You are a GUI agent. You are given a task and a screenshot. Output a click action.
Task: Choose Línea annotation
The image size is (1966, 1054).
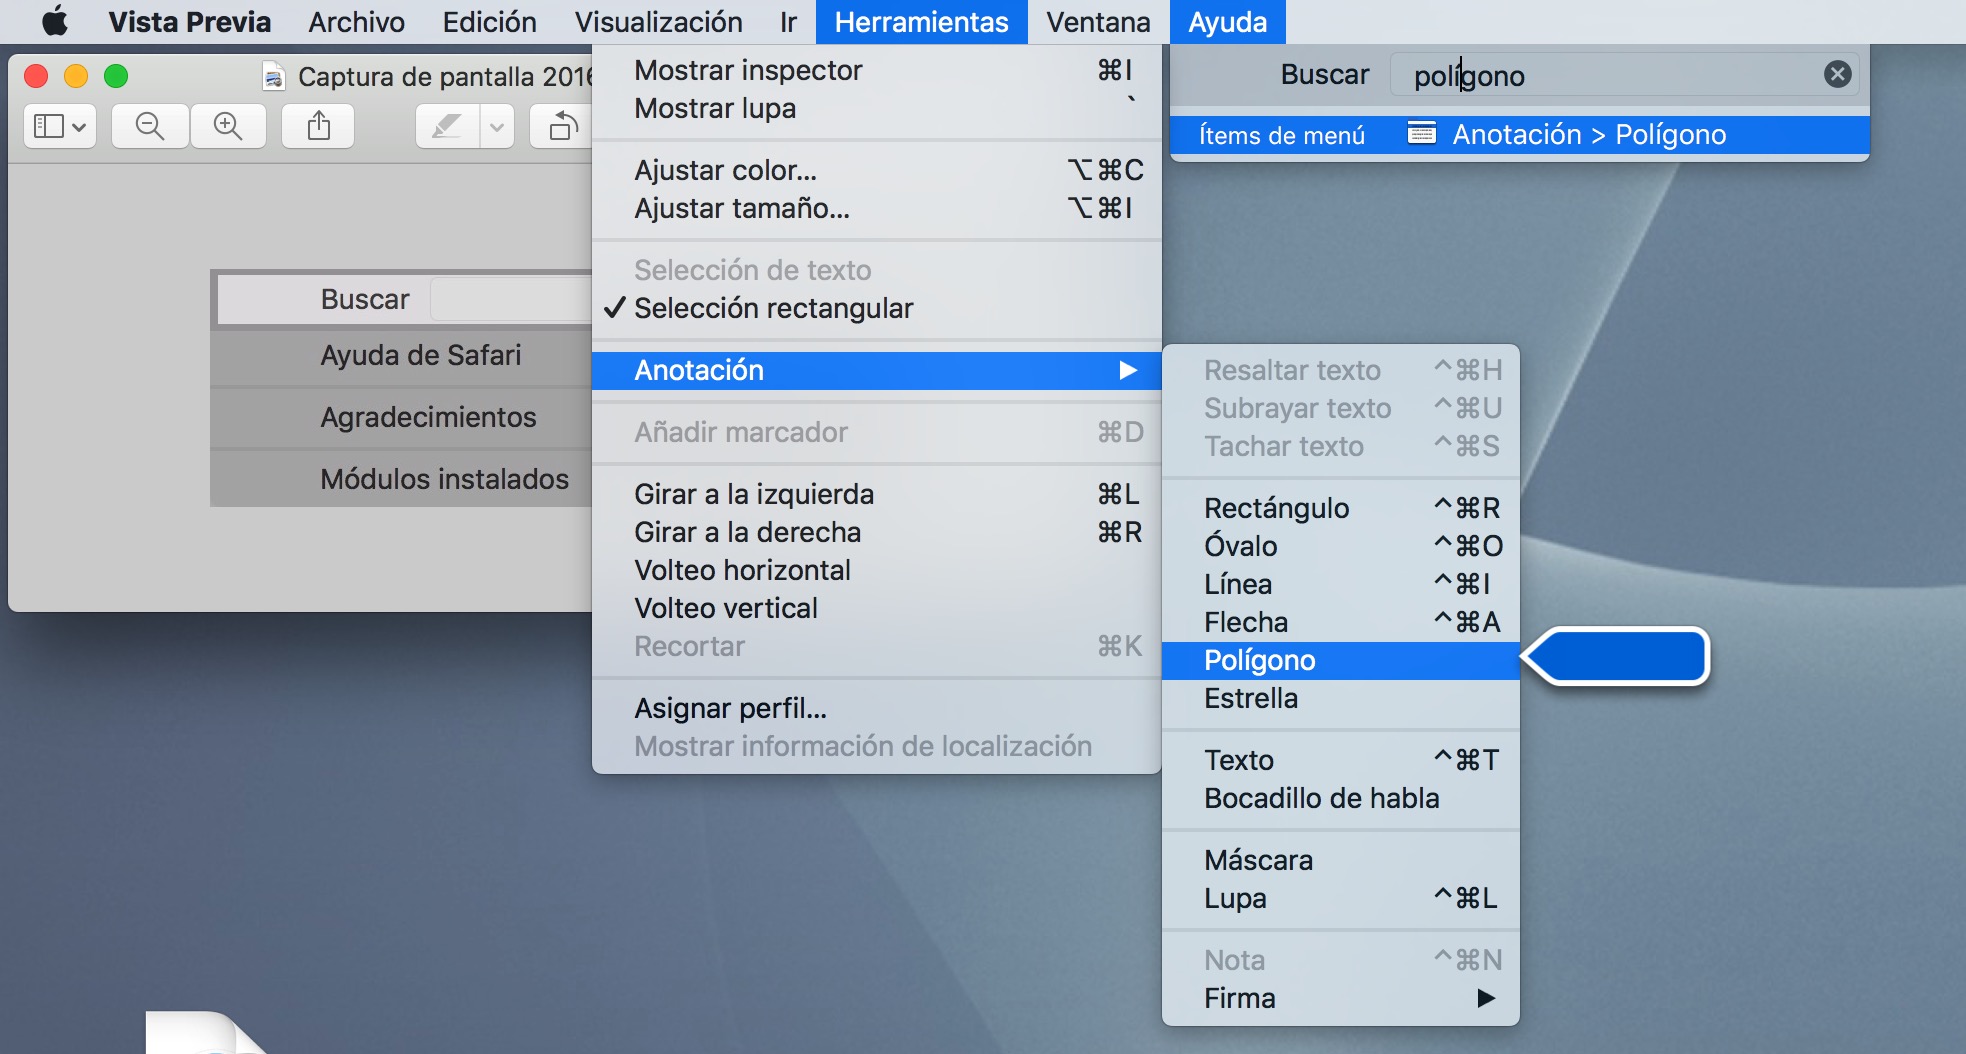[x=1341, y=584]
